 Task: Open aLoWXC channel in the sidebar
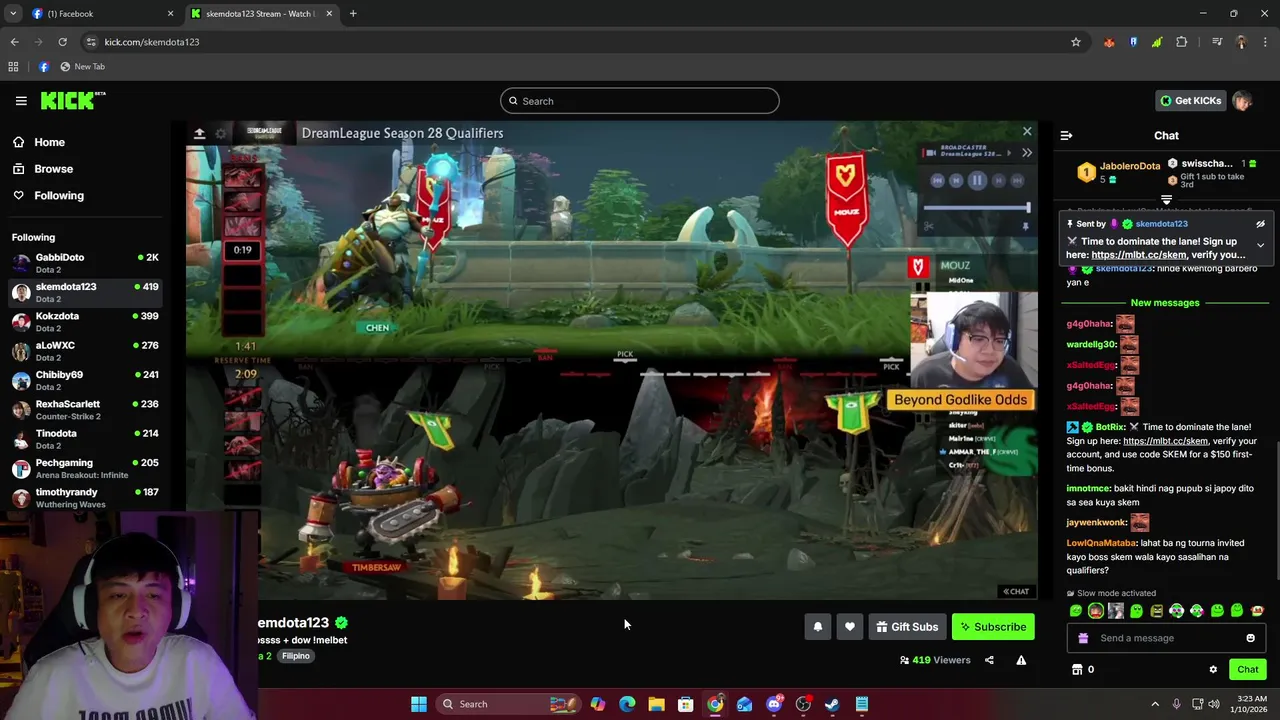[x=85, y=351]
